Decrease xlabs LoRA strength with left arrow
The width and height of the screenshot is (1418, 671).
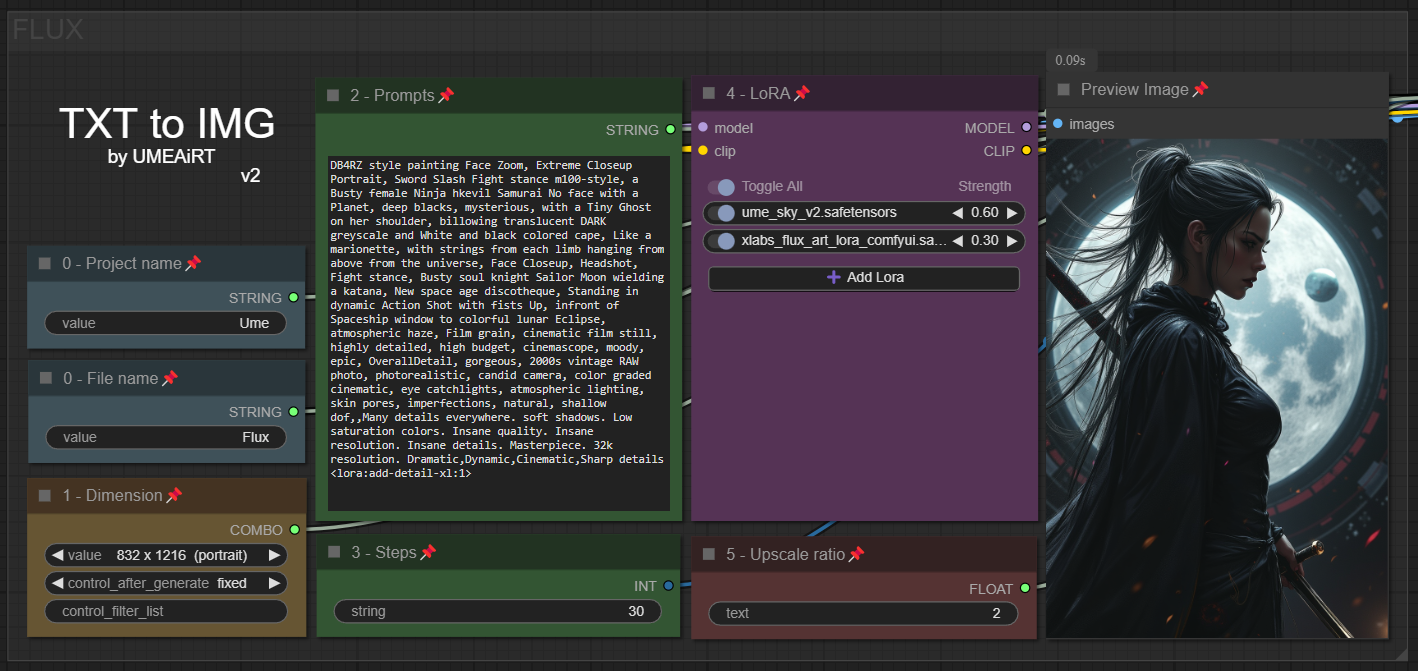pyautogui.click(x=957, y=241)
